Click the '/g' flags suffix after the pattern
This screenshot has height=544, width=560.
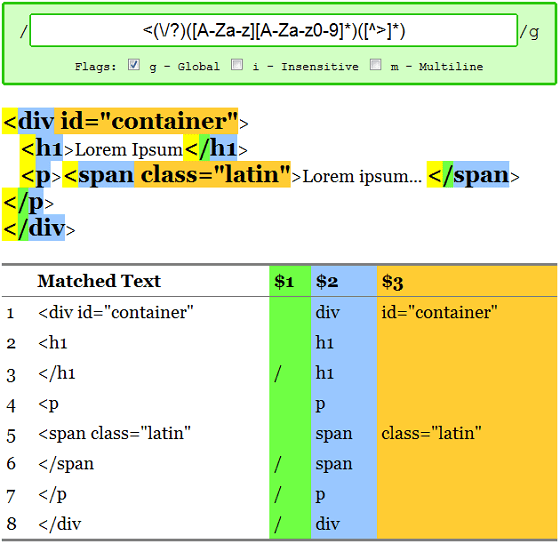coord(530,32)
